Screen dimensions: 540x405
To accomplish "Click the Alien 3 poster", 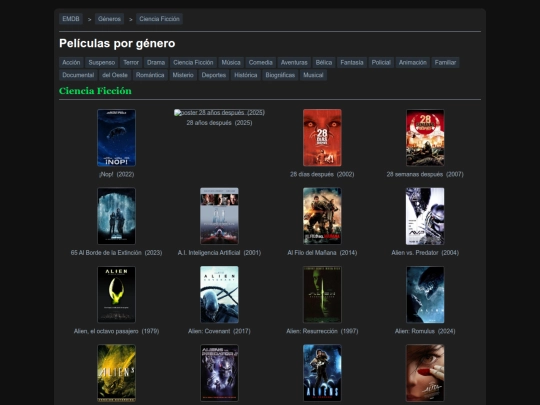I will (x=116, y=373).
